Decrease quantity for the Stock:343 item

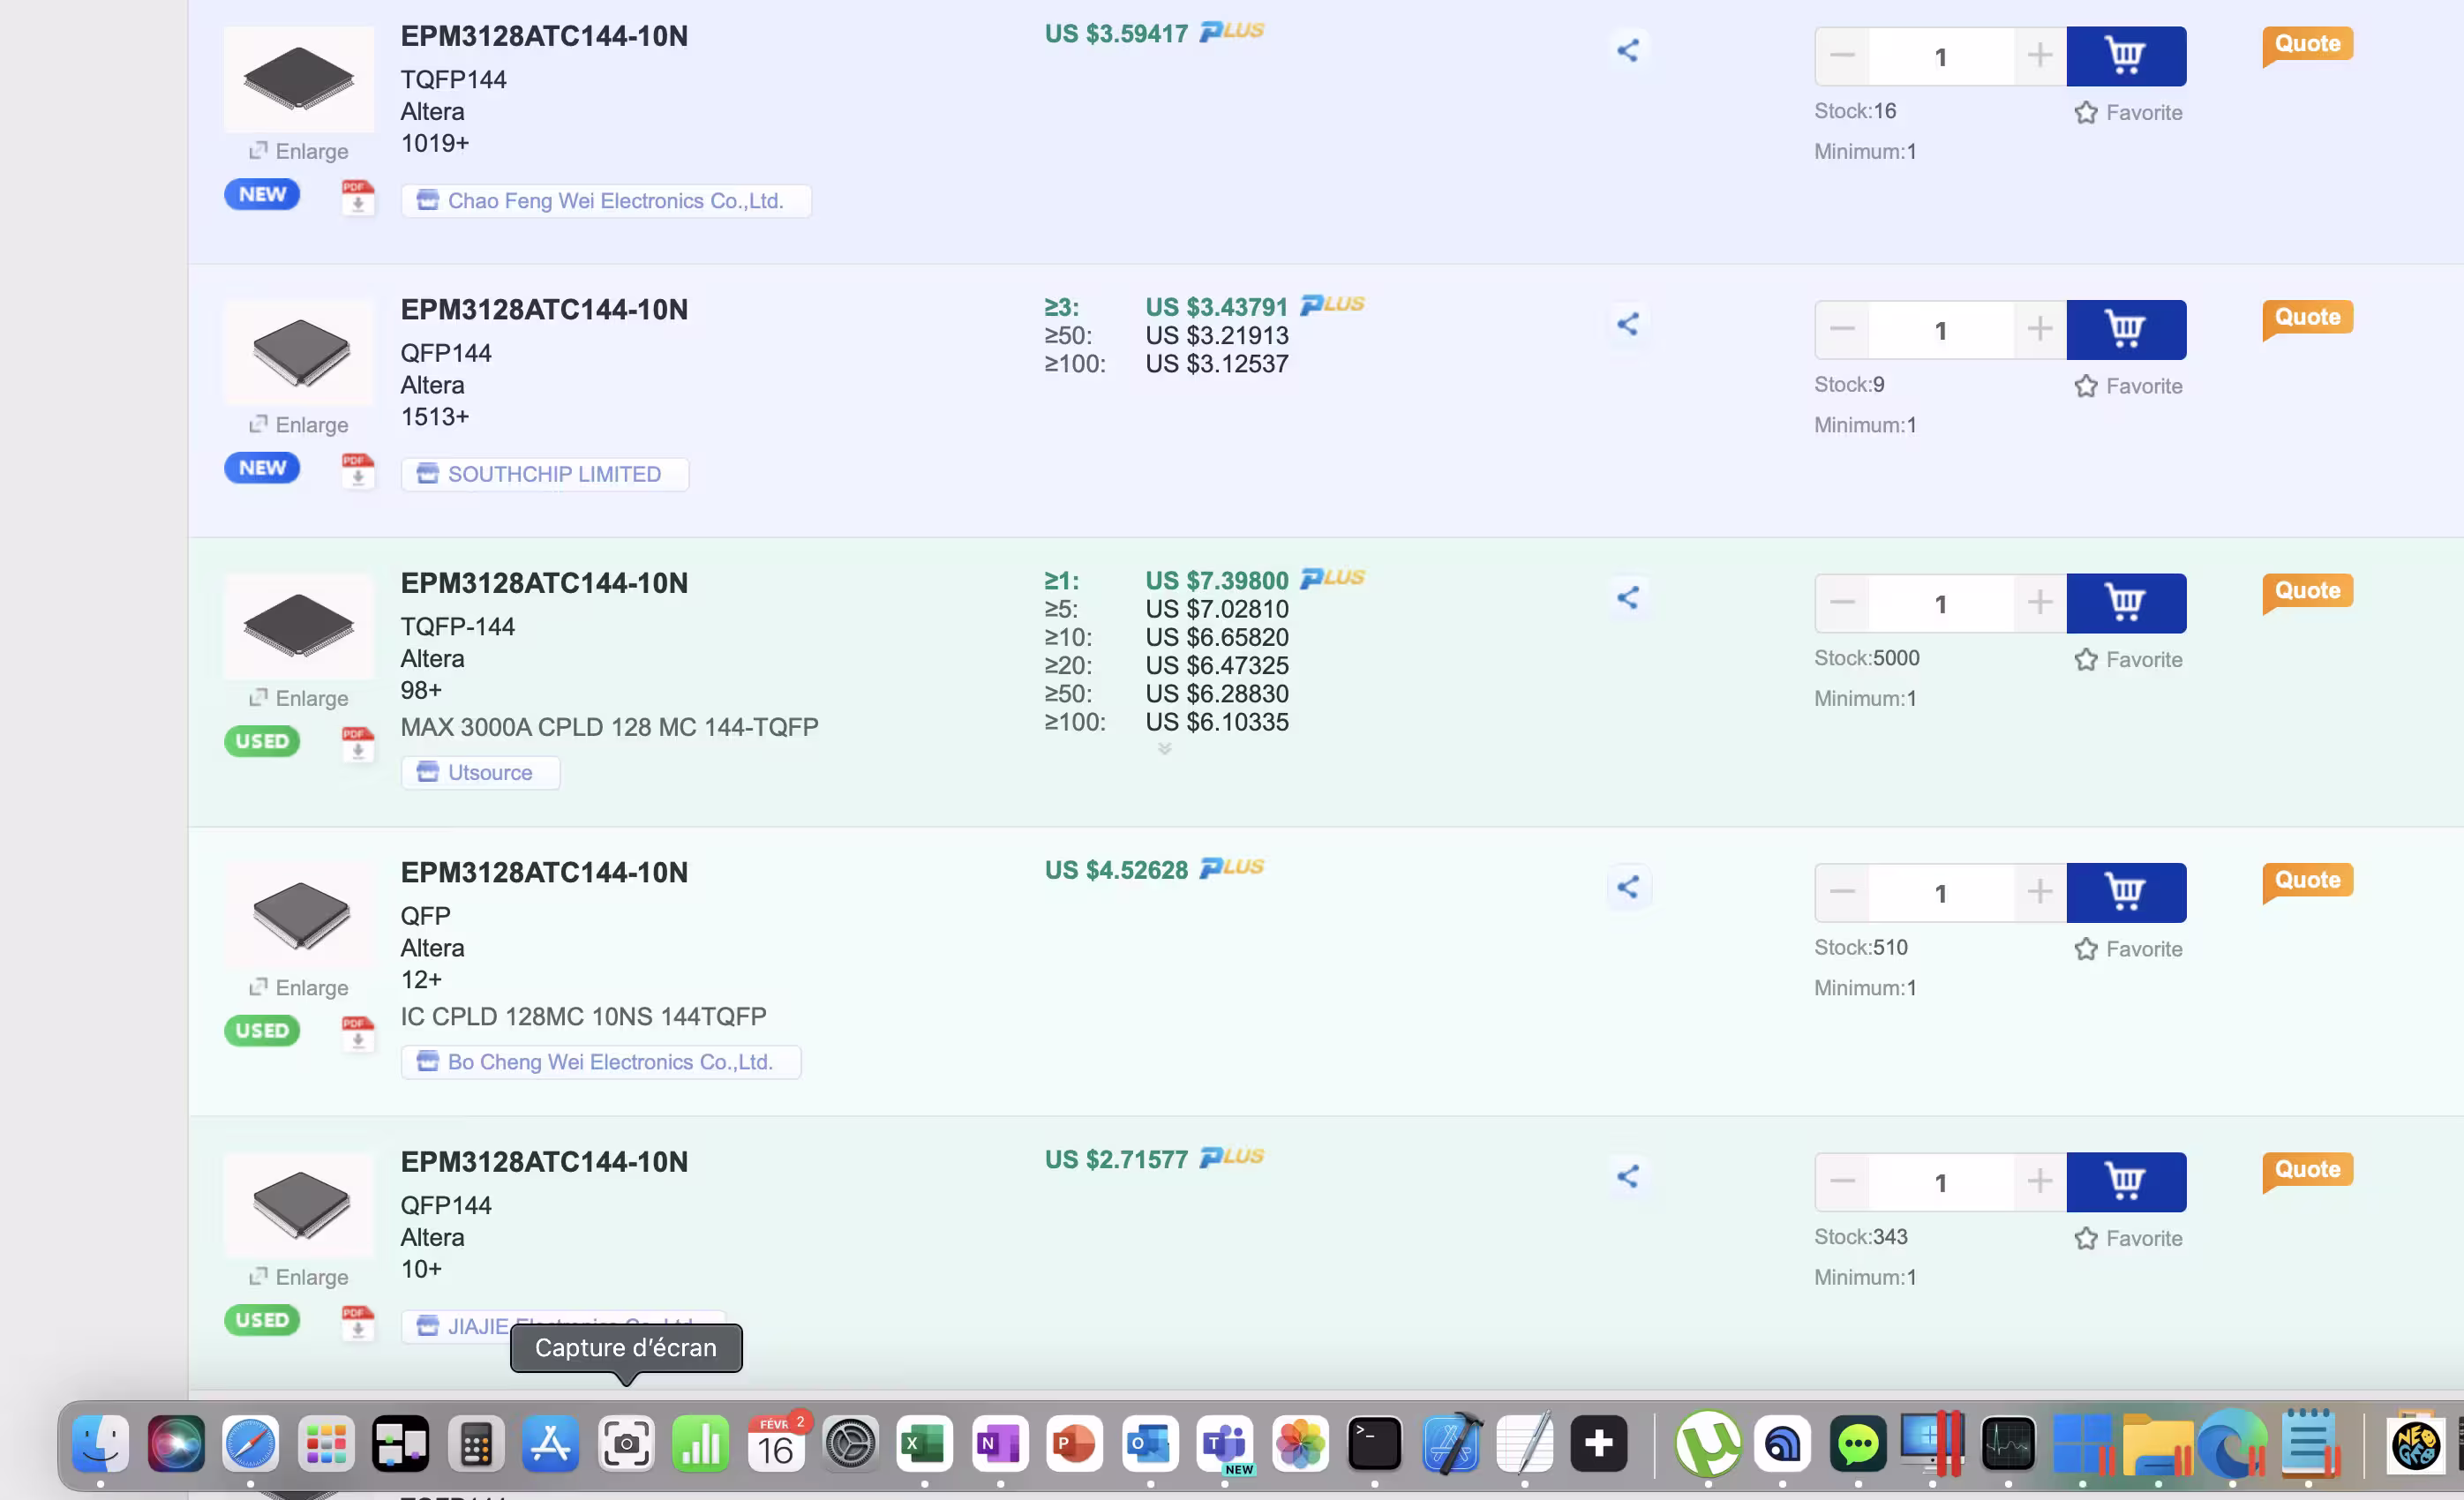[x=1842, y=1182]
